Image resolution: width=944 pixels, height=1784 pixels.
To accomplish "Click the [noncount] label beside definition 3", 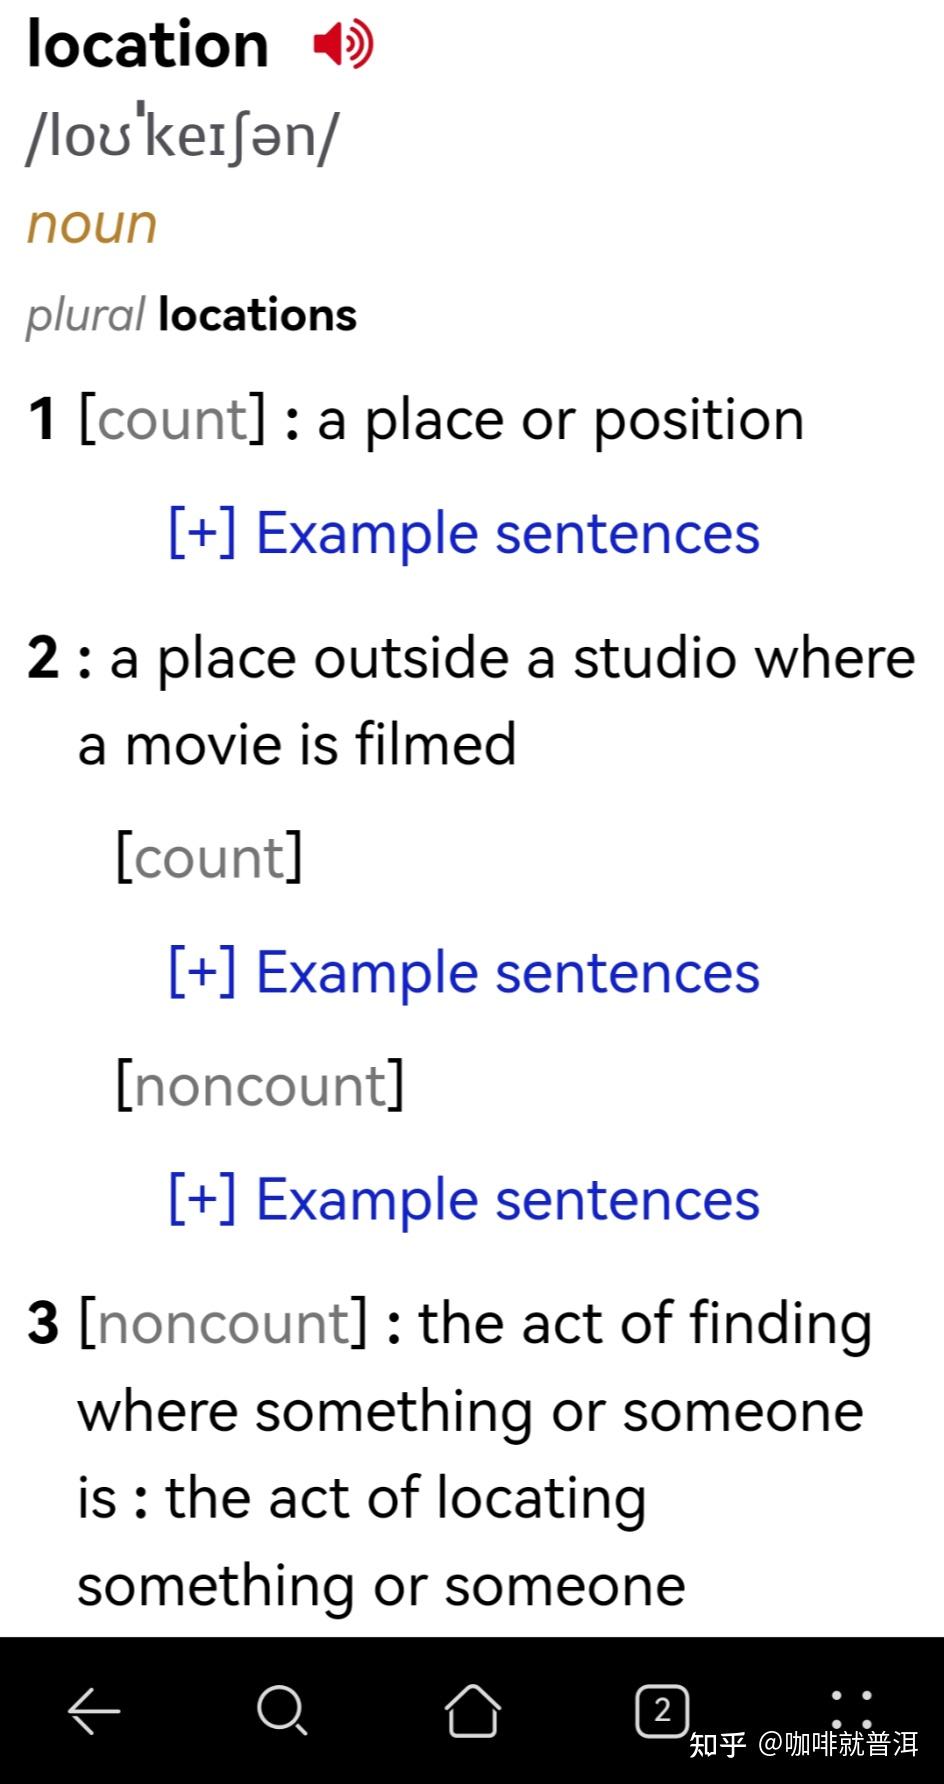I will coord(223,1324).
